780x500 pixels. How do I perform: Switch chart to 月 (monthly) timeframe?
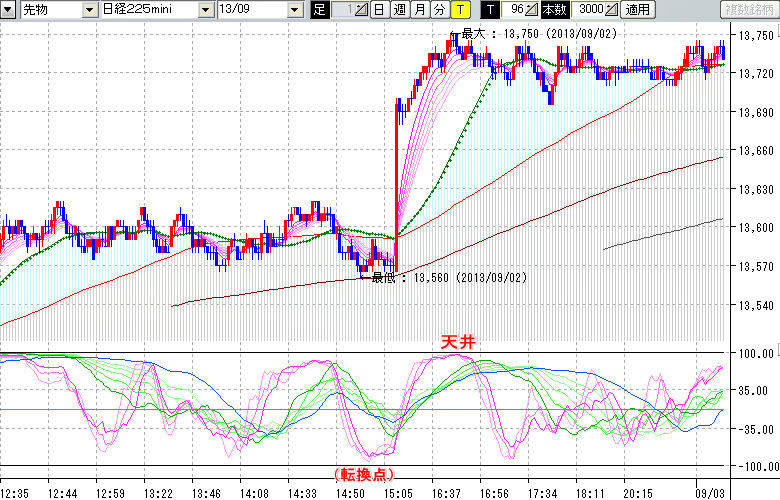coord(419,10)
